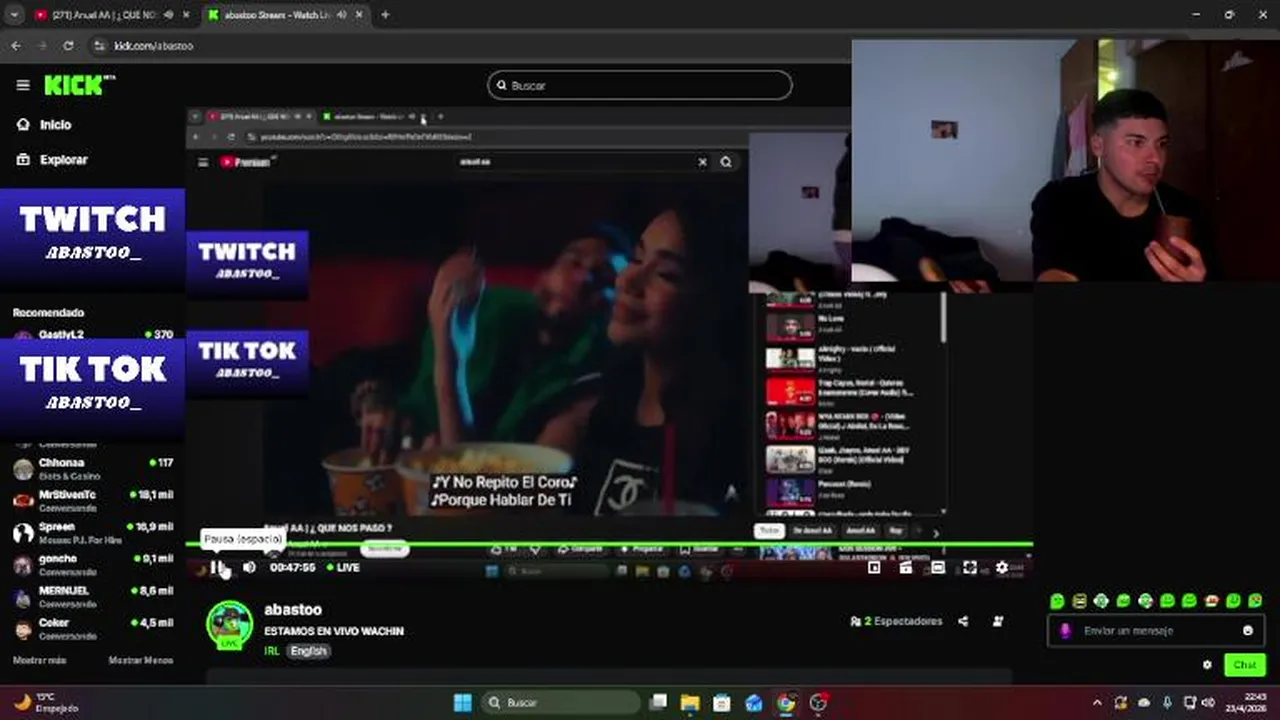
Task: Expand the list with Mostrar más
Action: tap(39, 660)
